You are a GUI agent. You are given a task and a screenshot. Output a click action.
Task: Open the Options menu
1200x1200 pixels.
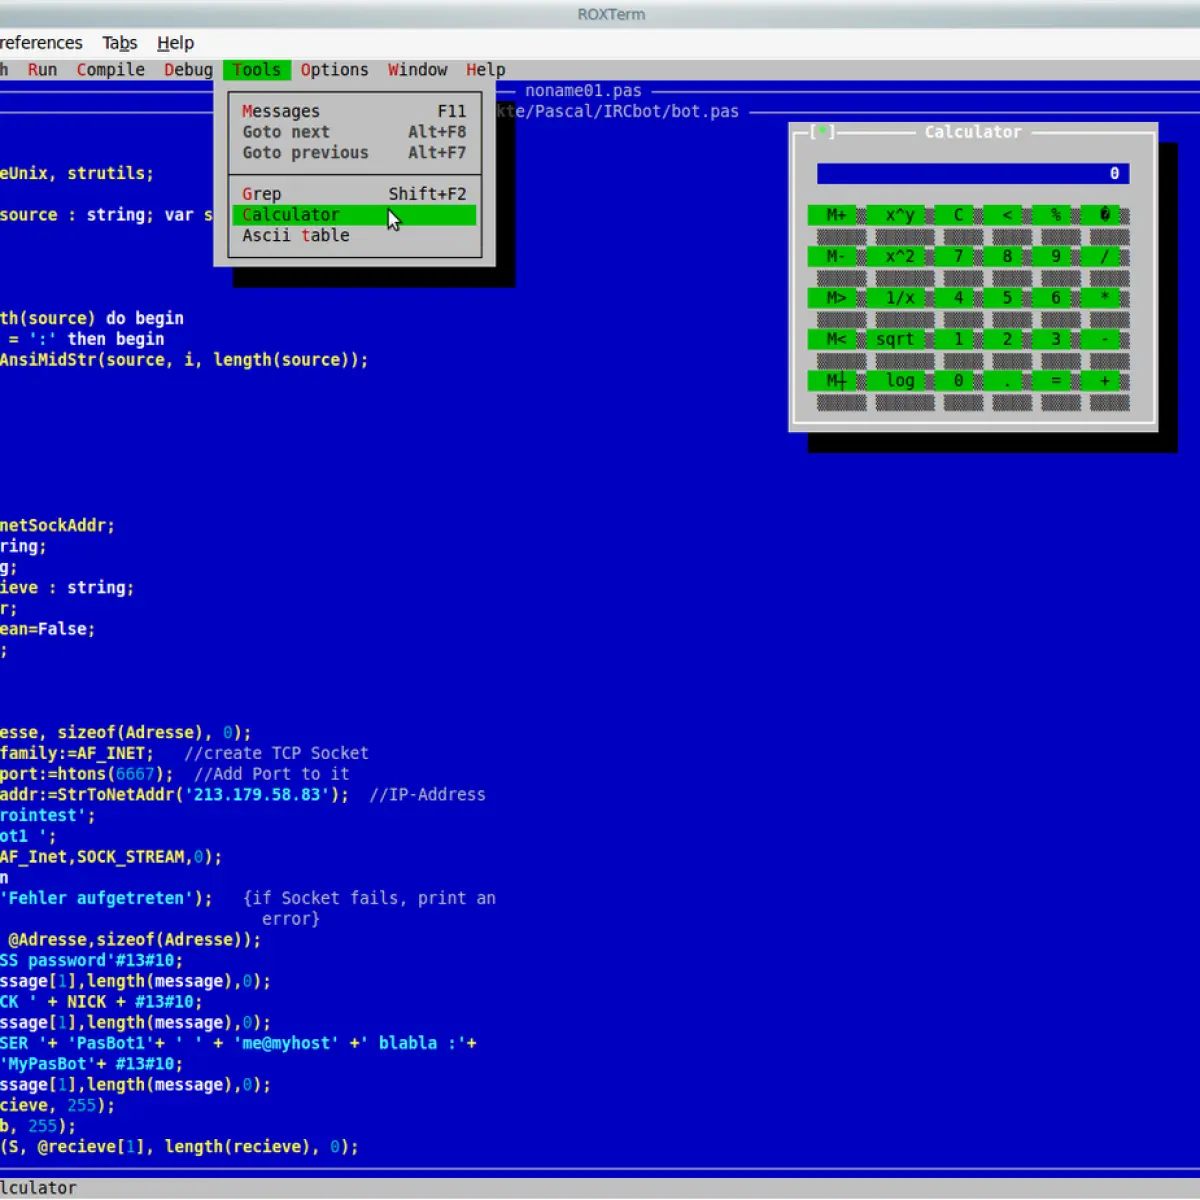334,70
